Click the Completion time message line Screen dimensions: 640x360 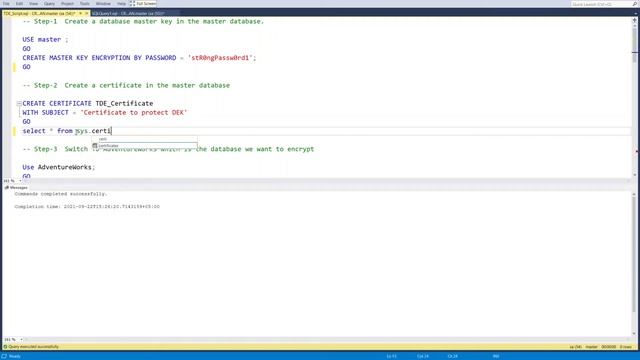87,207
